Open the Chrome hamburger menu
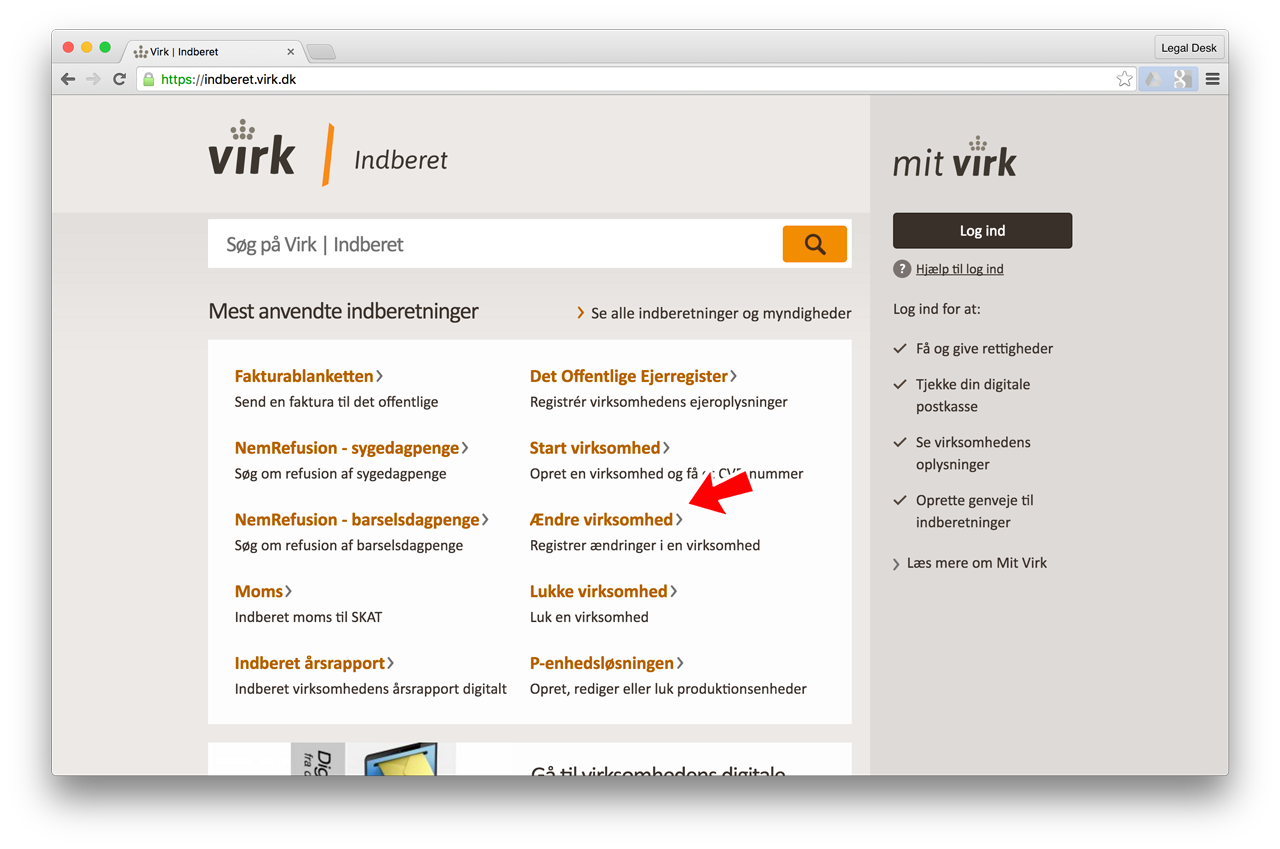 [1212, 79]
